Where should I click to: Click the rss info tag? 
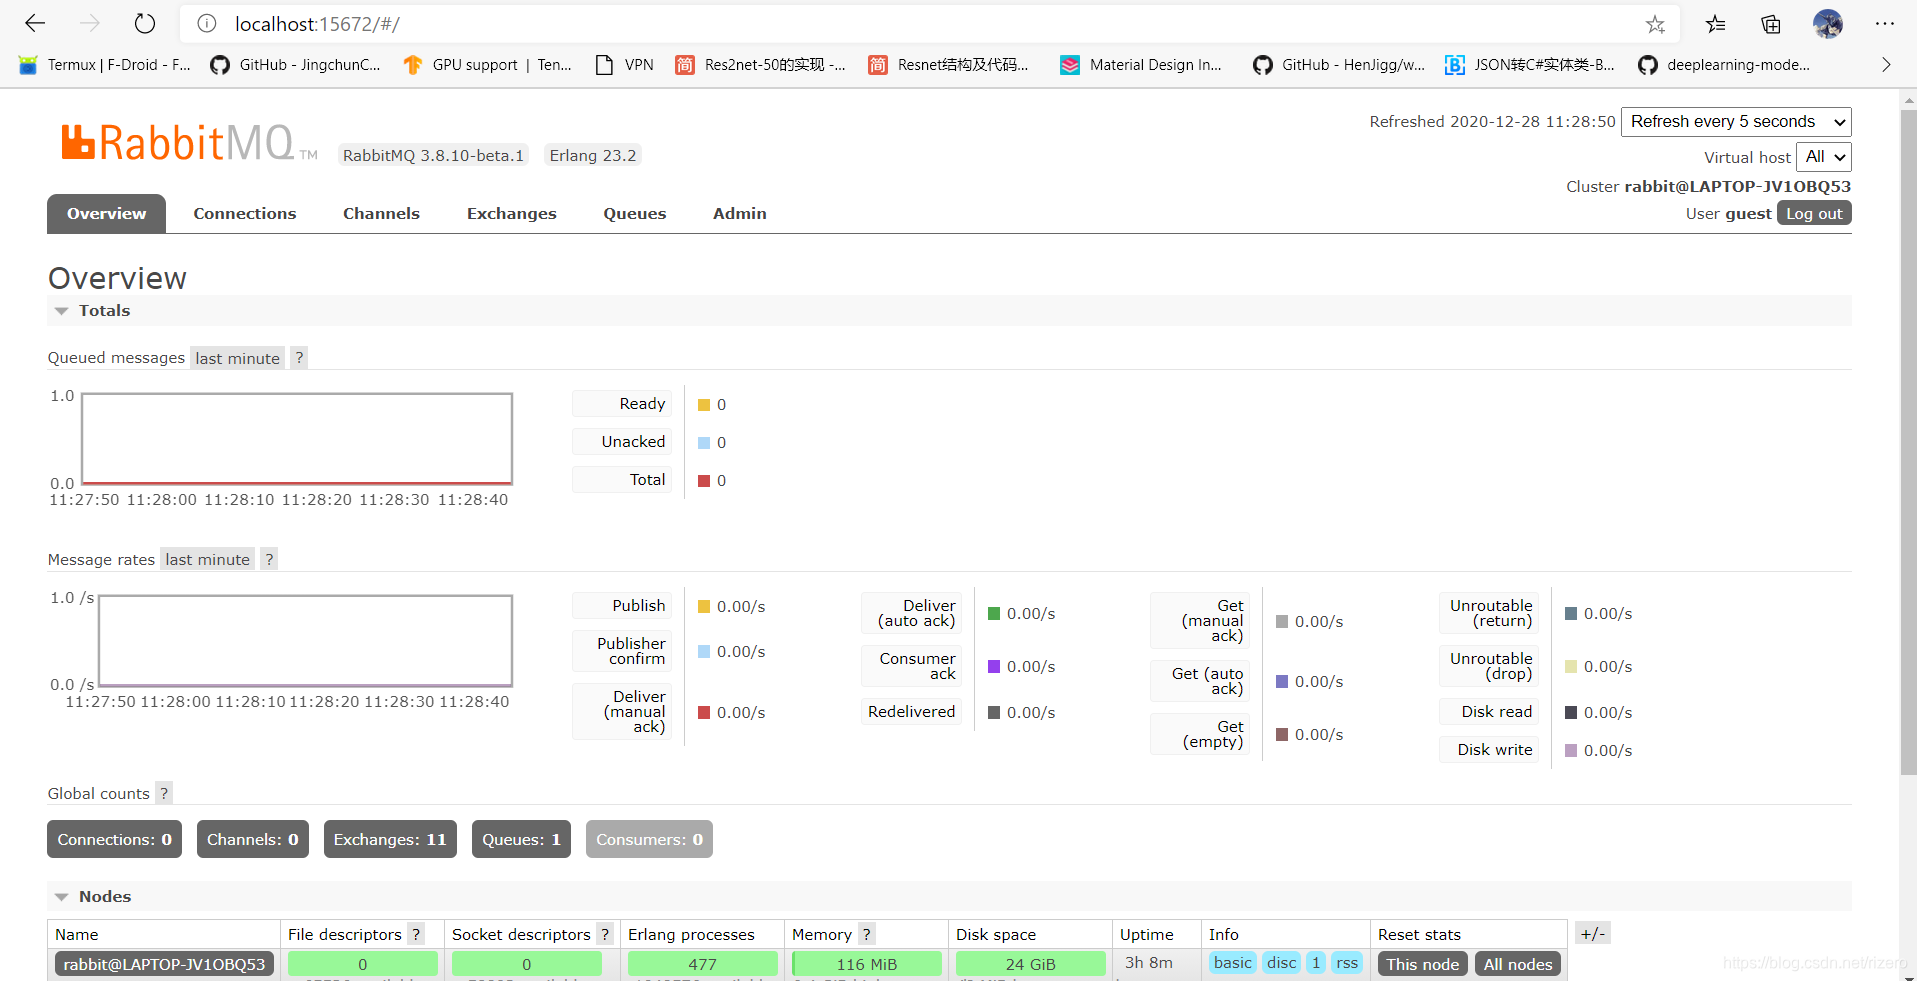(x=1347, y=963)
